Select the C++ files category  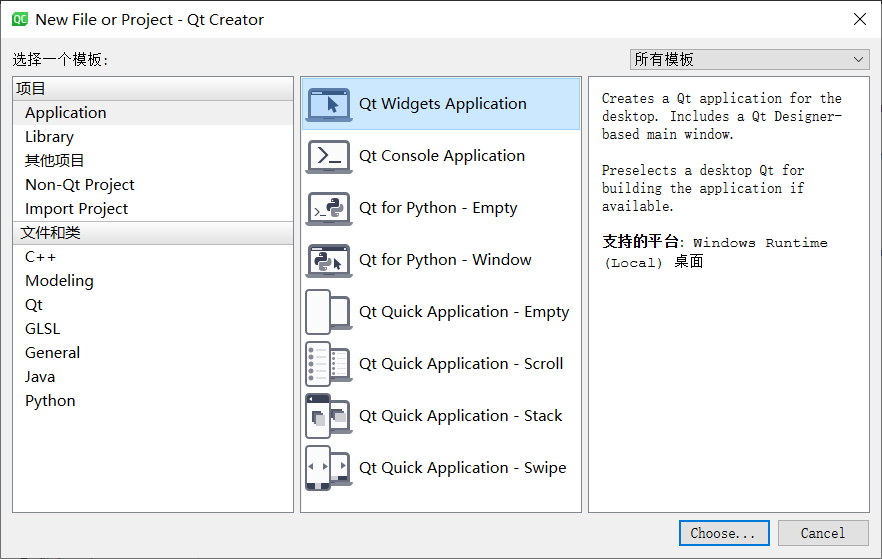pos(153,257)
